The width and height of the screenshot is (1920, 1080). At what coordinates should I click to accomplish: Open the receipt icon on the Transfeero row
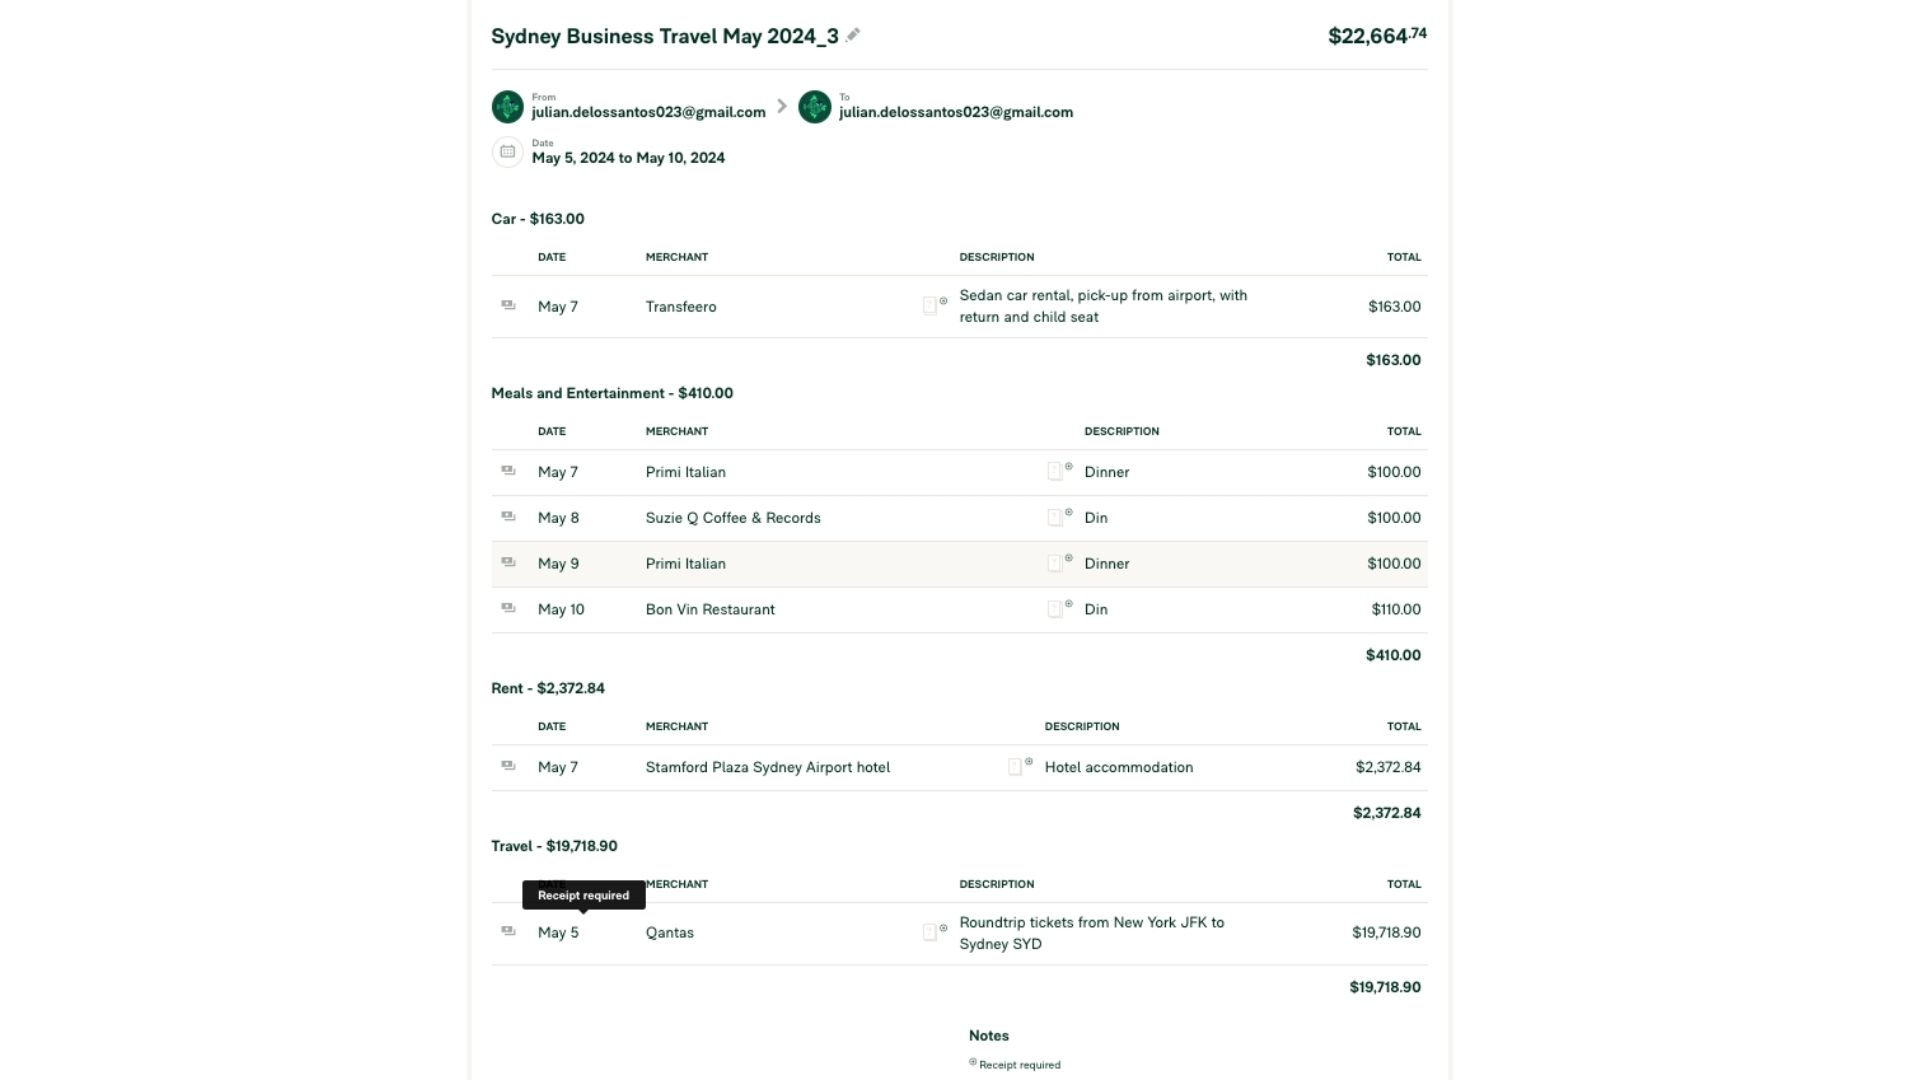click(x=930, y=306)
